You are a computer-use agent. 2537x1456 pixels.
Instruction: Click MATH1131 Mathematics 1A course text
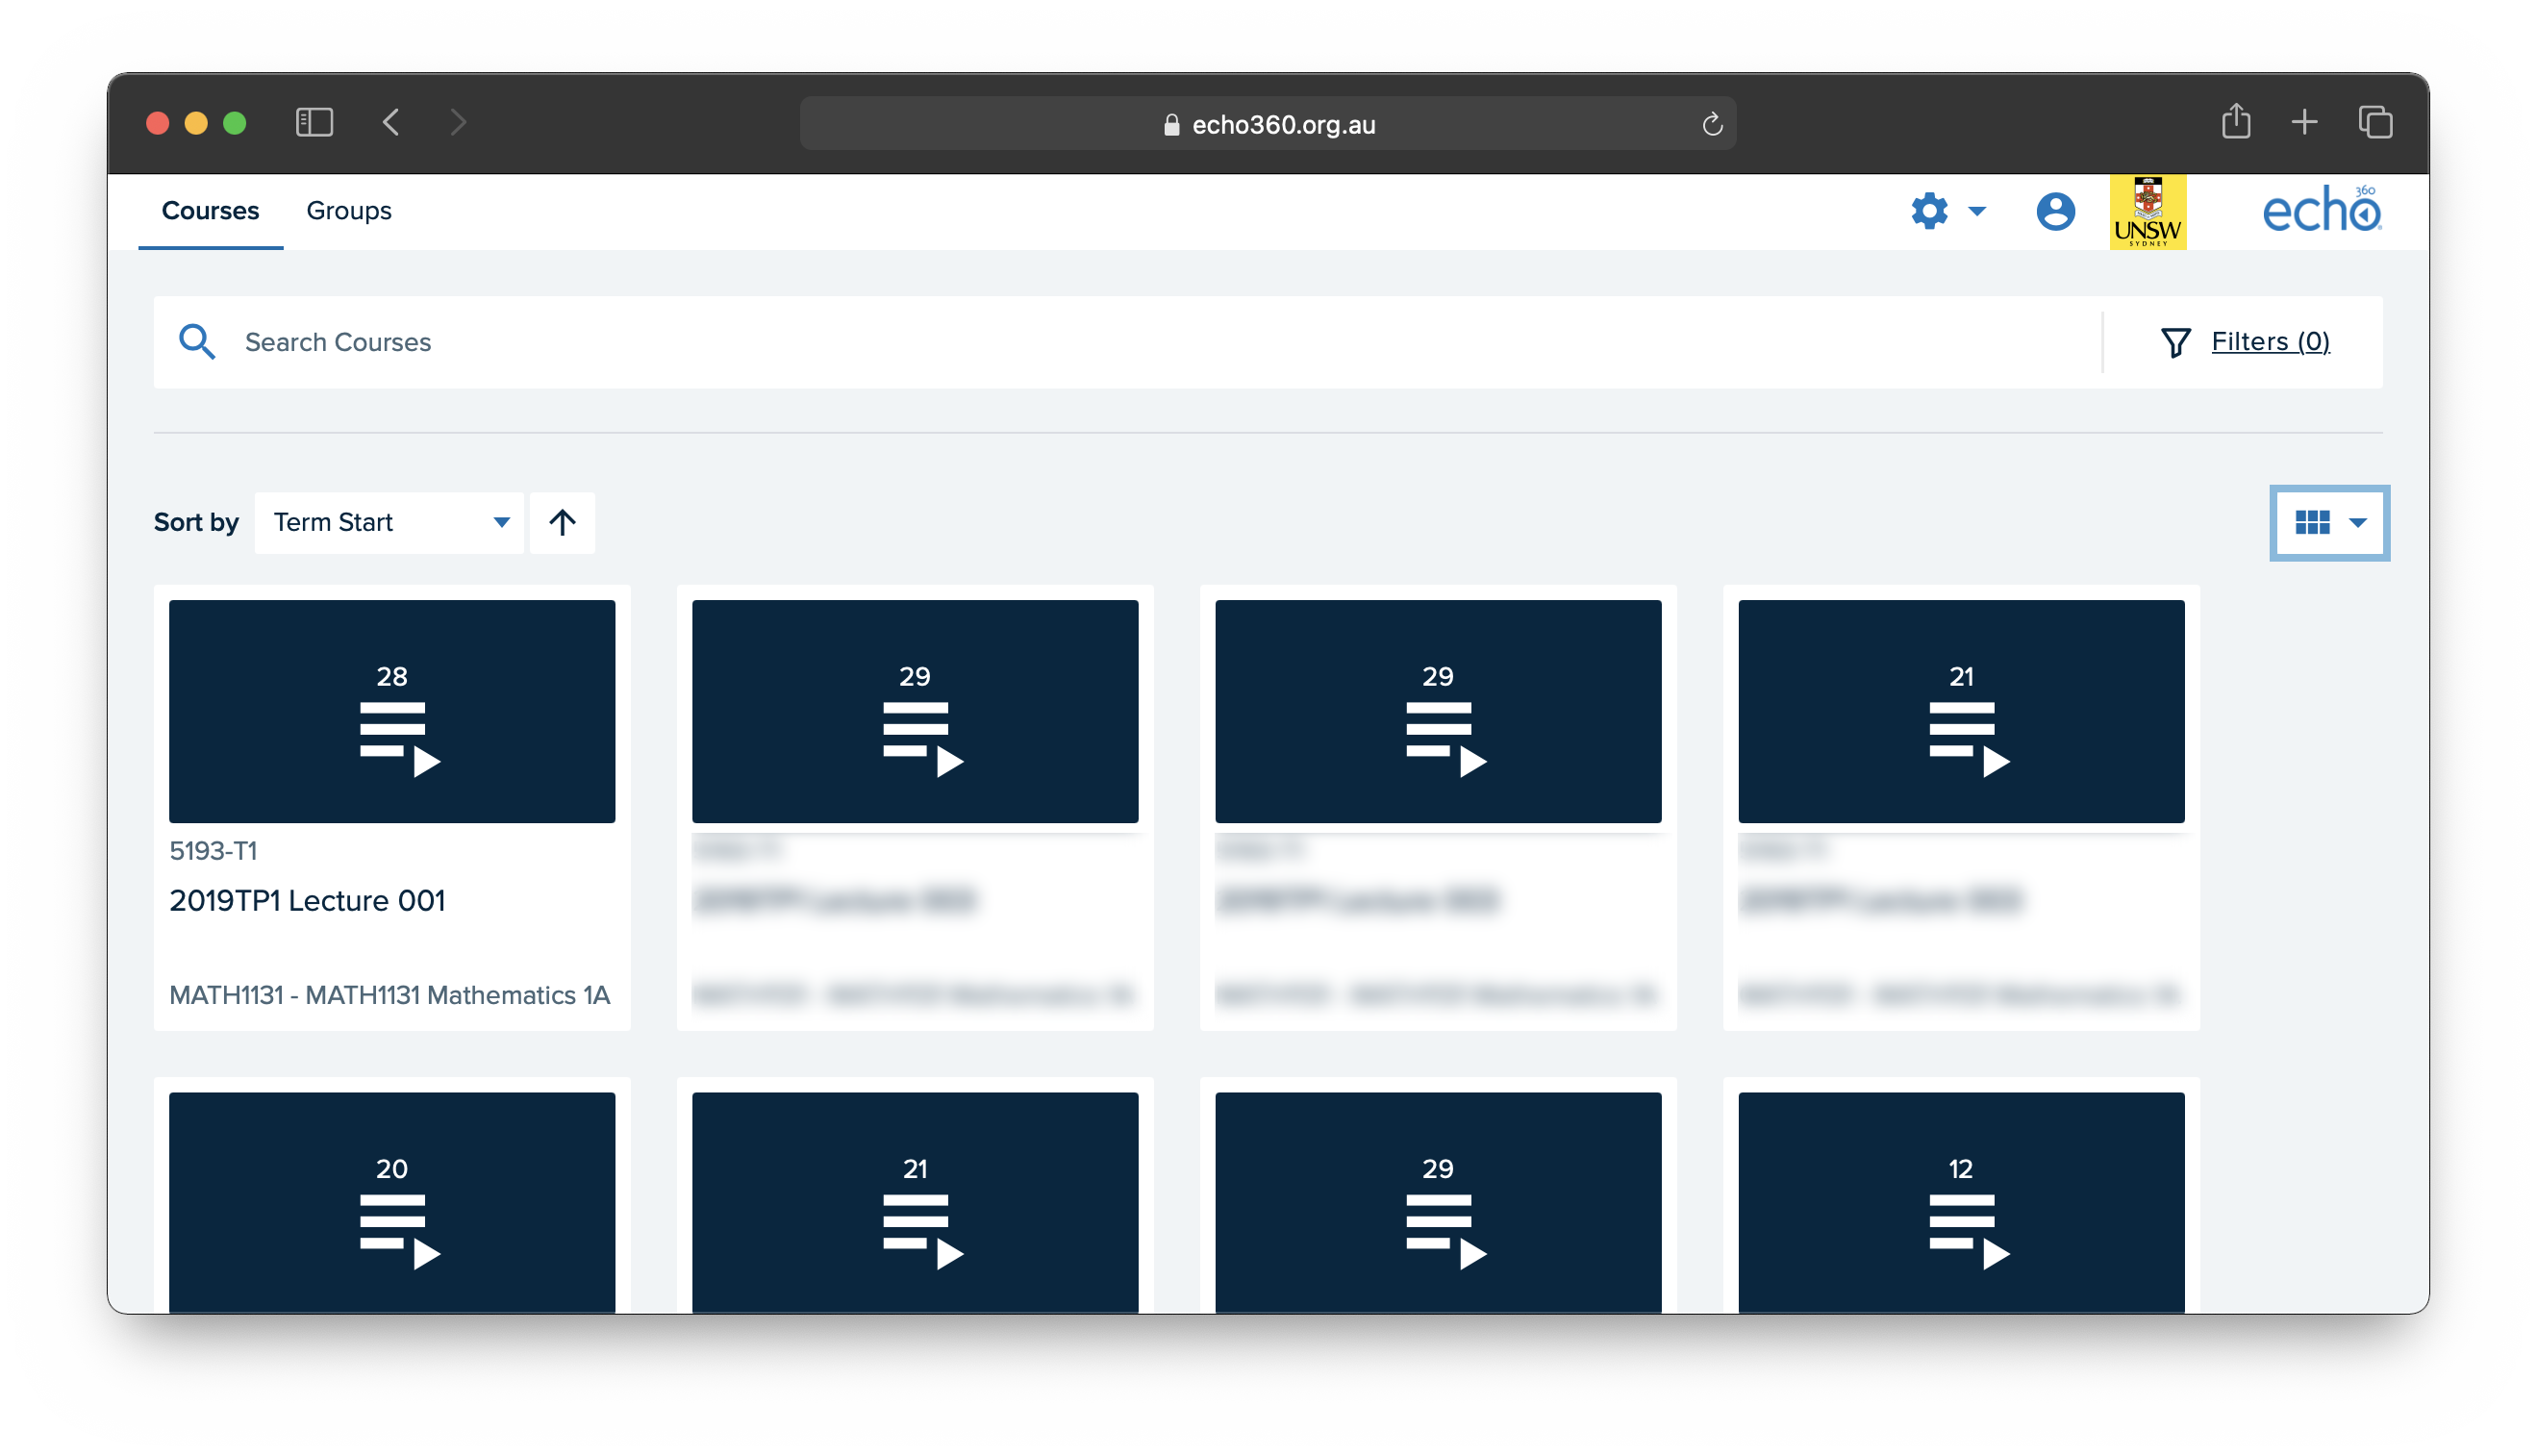389,996
